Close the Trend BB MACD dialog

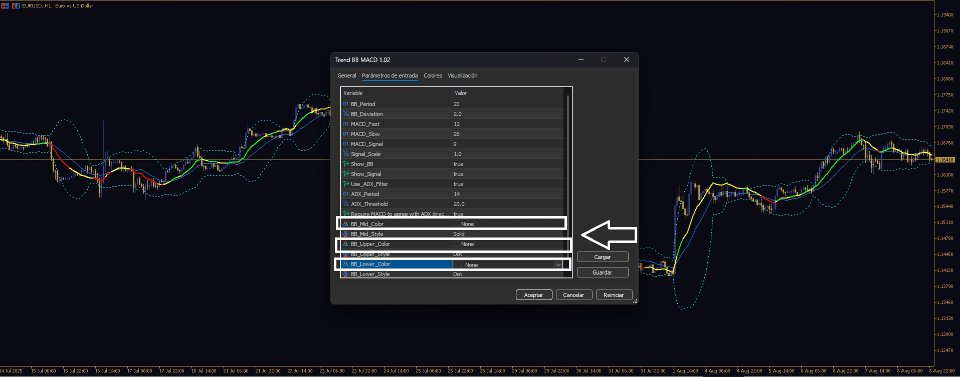626,59
